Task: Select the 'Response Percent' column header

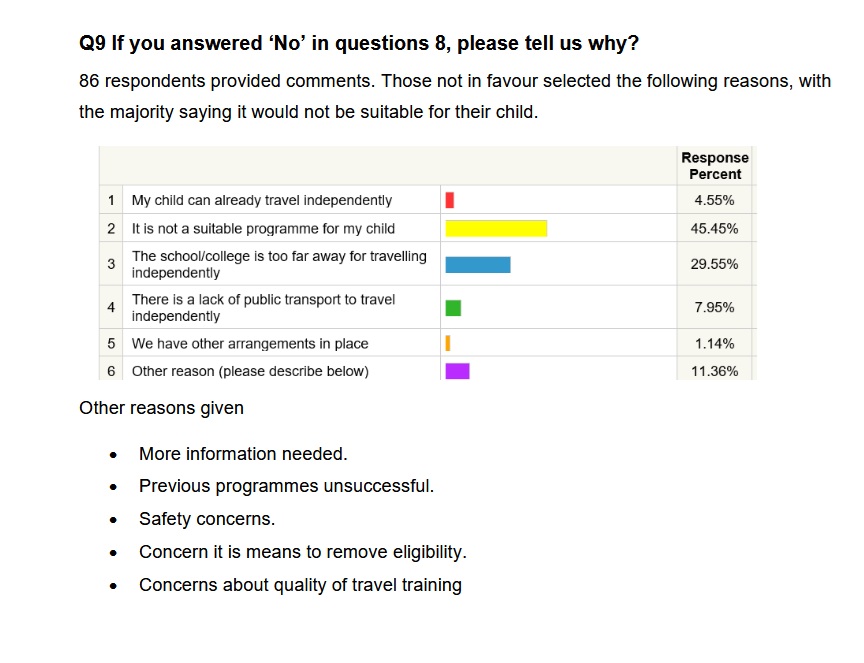Action: tap(714, 166)
